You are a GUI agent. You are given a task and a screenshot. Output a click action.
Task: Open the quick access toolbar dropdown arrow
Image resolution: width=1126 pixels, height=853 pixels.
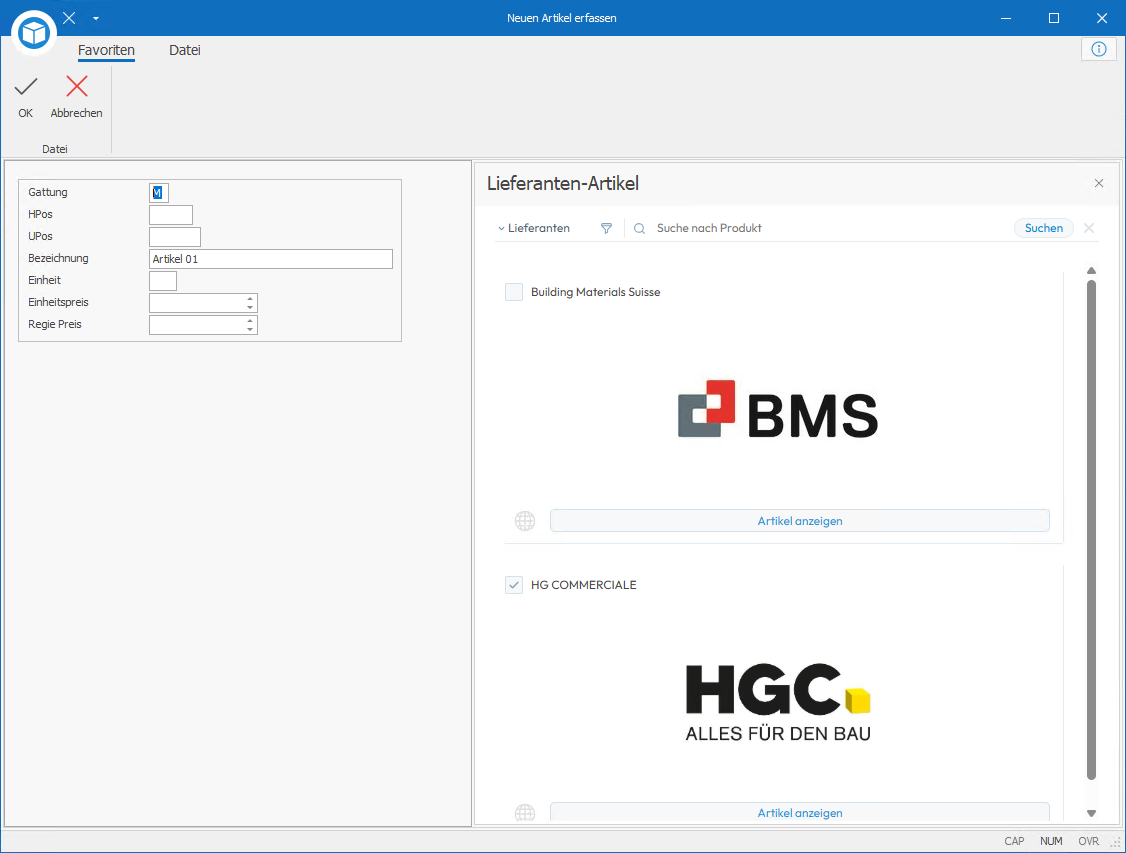tap(96, 19)
